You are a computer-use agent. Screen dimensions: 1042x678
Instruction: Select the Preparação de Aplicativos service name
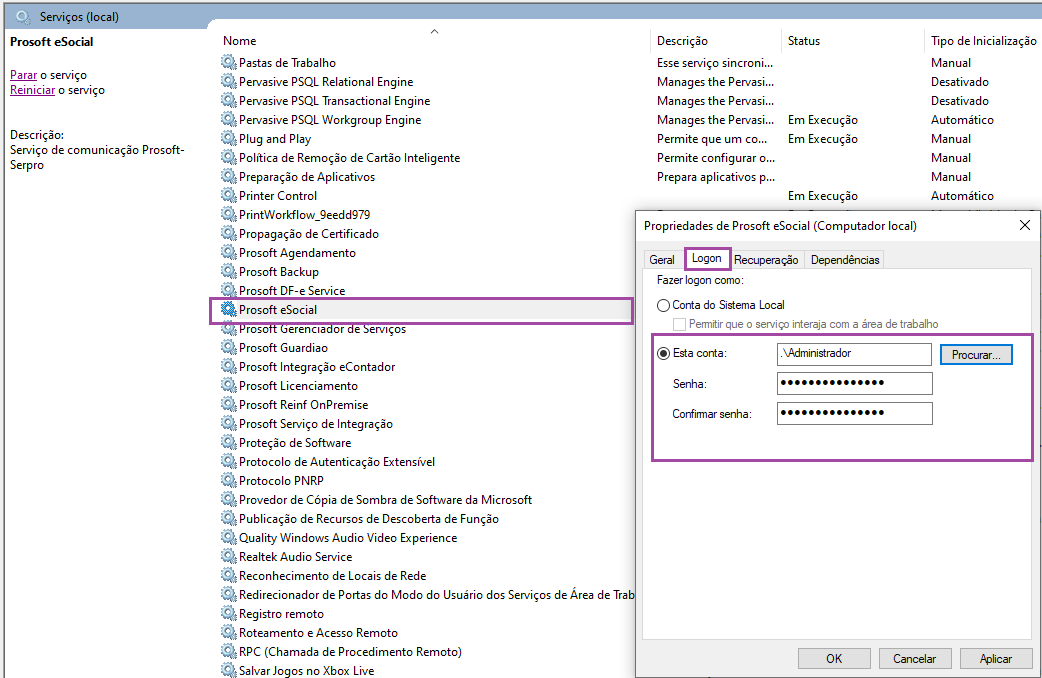(307, 177)
